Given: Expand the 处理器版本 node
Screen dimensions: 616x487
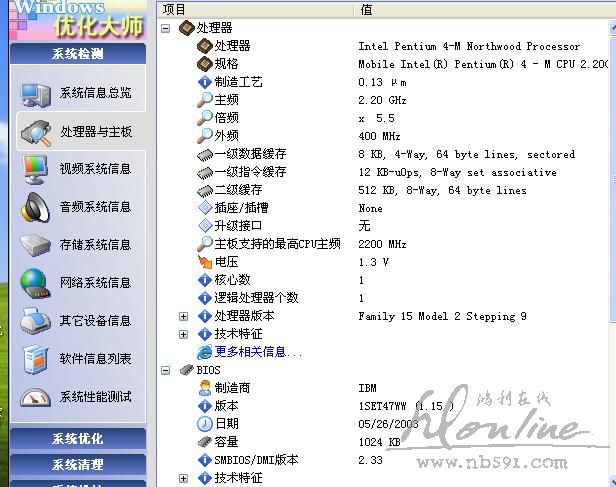Looking at the screenshot, I should 183,316.
